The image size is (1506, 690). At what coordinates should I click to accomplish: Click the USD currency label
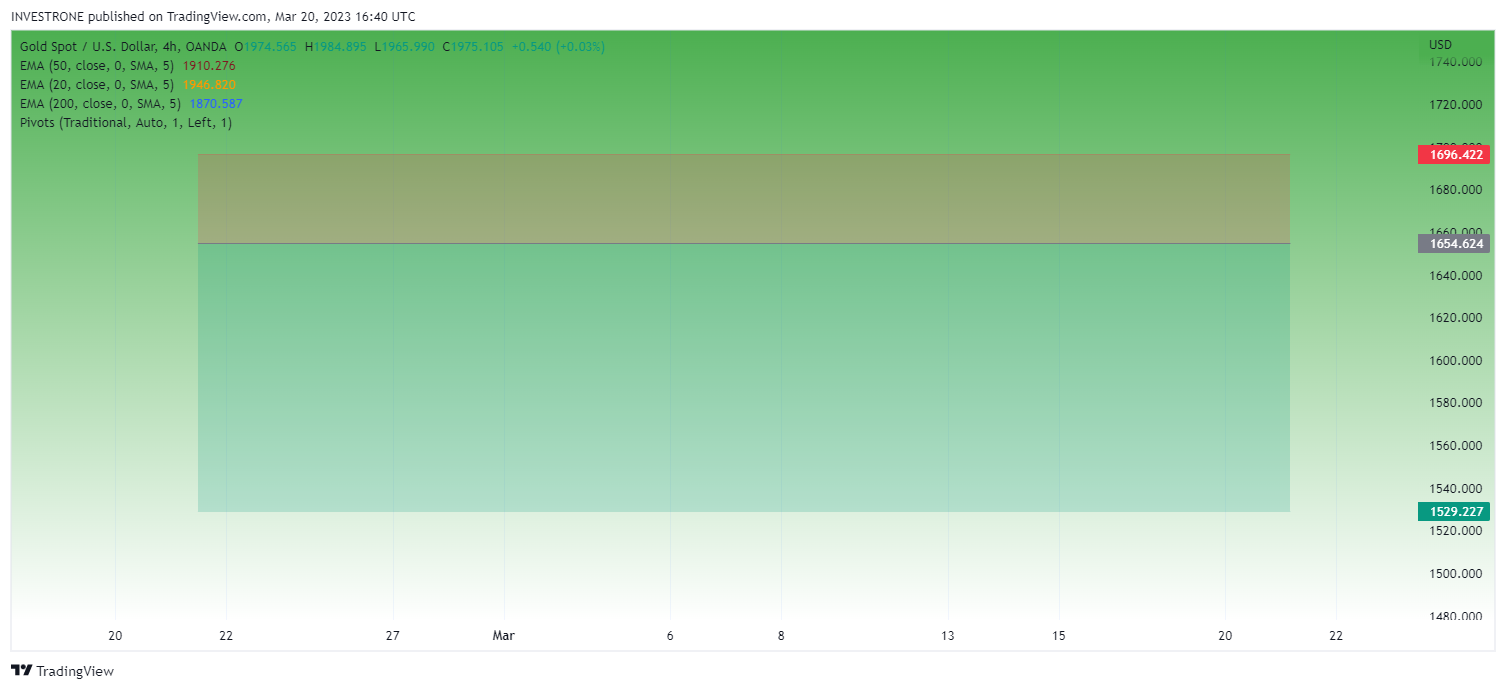[x=1440, y=45]
